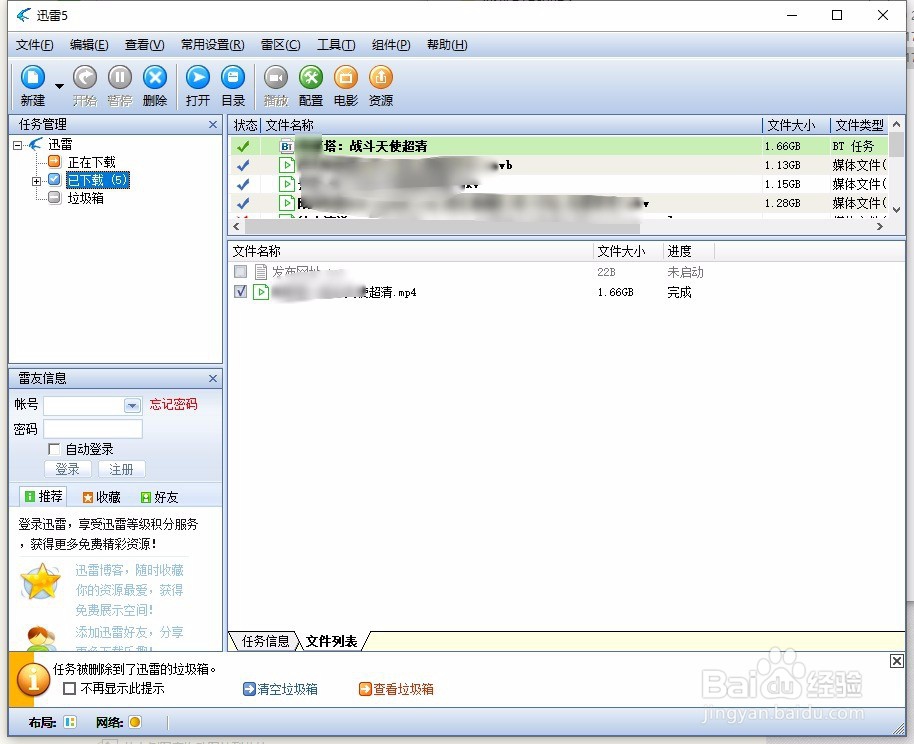This screenshot has height=744, width=914.
Task: Open the 工具(T) menu
Action: (x=336, y=45)
